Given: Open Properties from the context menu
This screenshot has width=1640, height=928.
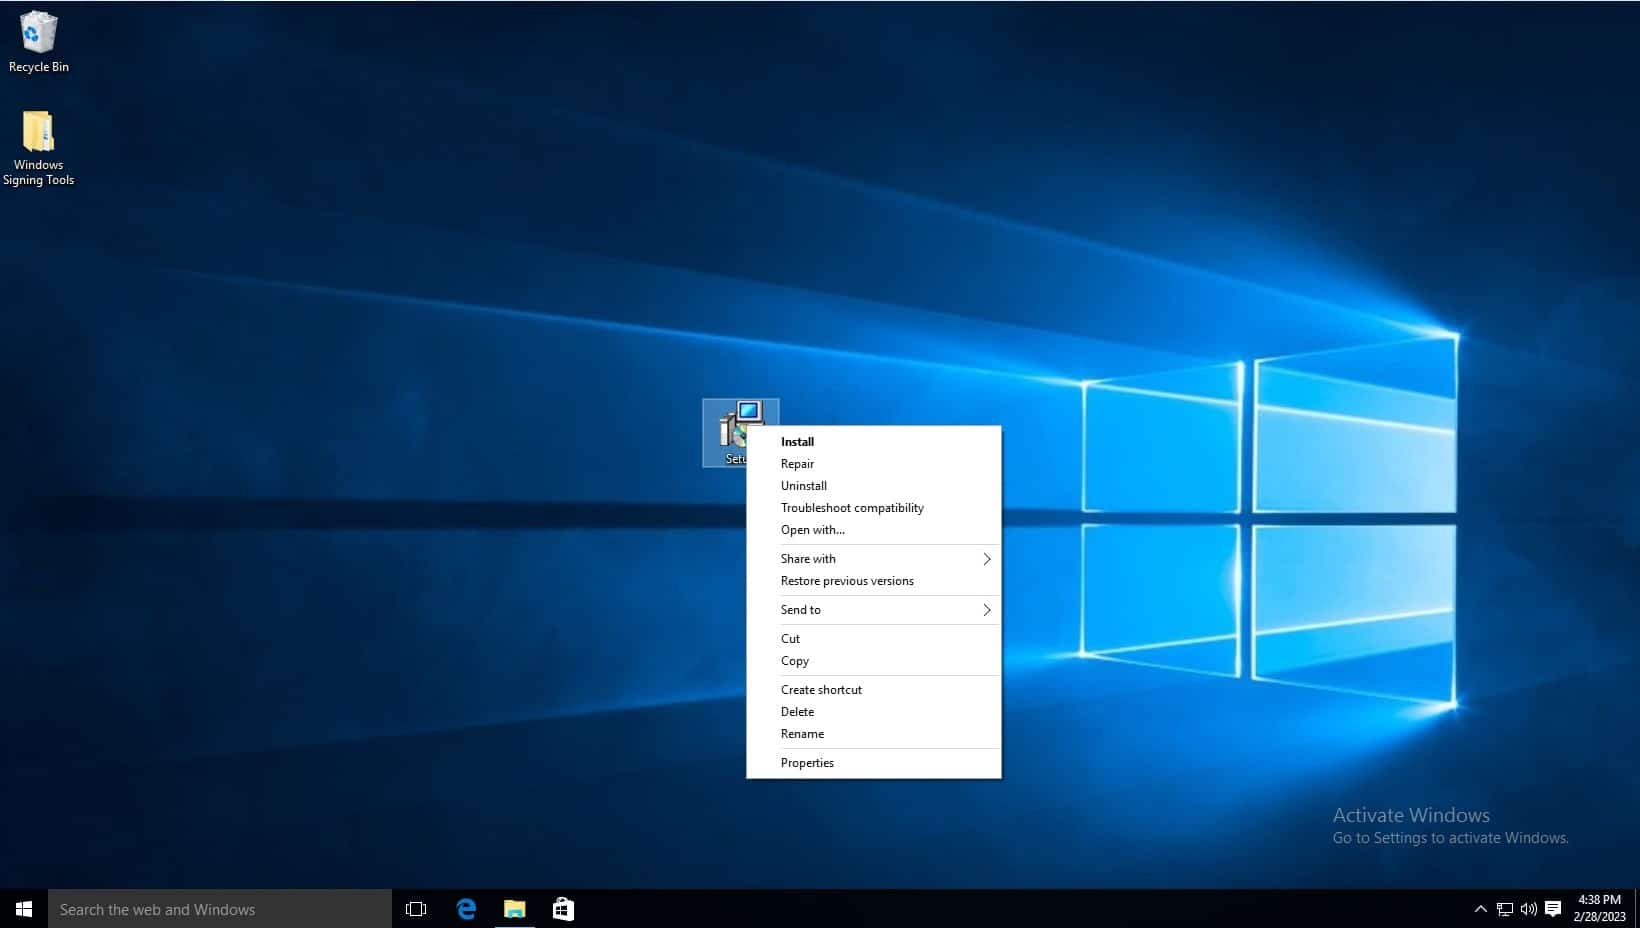Looking at the screenshot, I should tap(807, 763).
